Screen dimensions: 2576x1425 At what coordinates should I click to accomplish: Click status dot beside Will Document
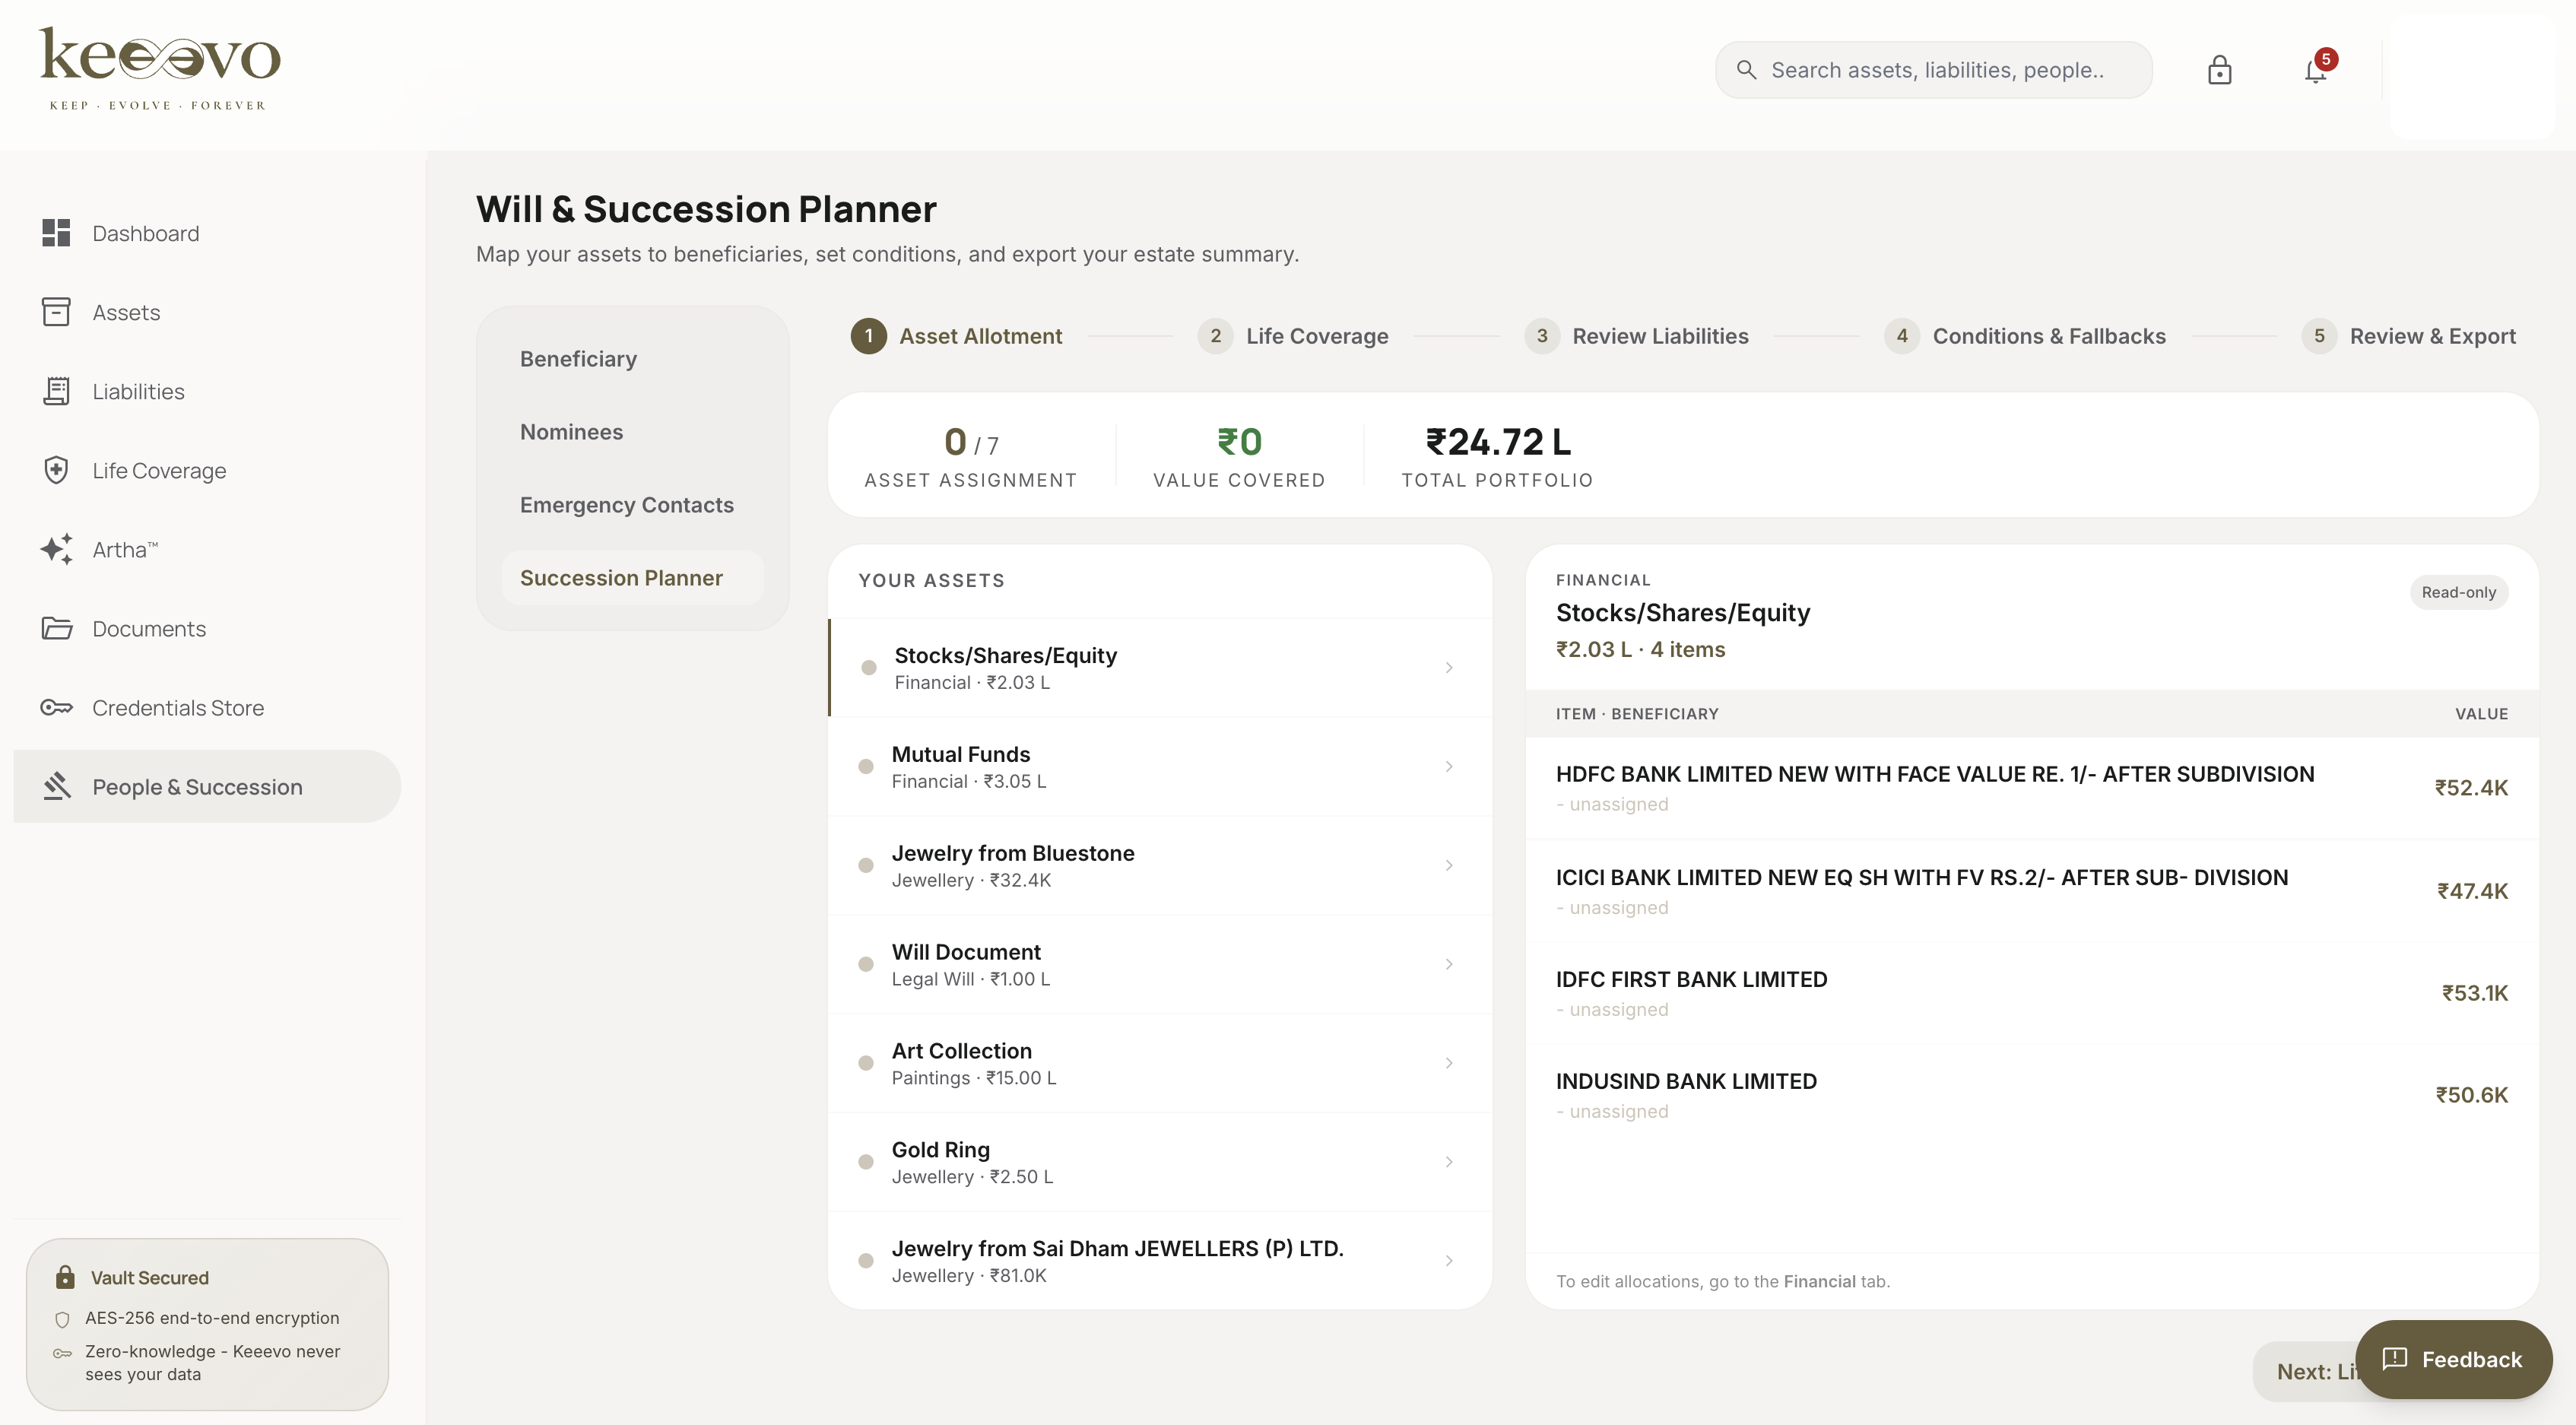pyautogui.click(x=866, y=964)
